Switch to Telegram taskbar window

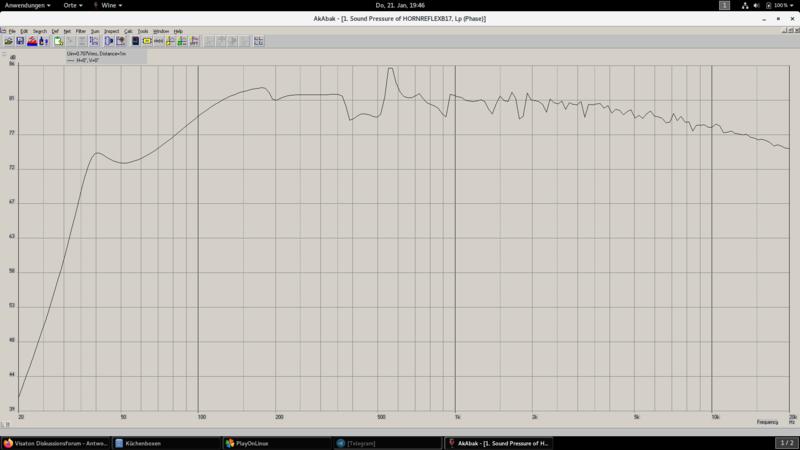(388, 443)
